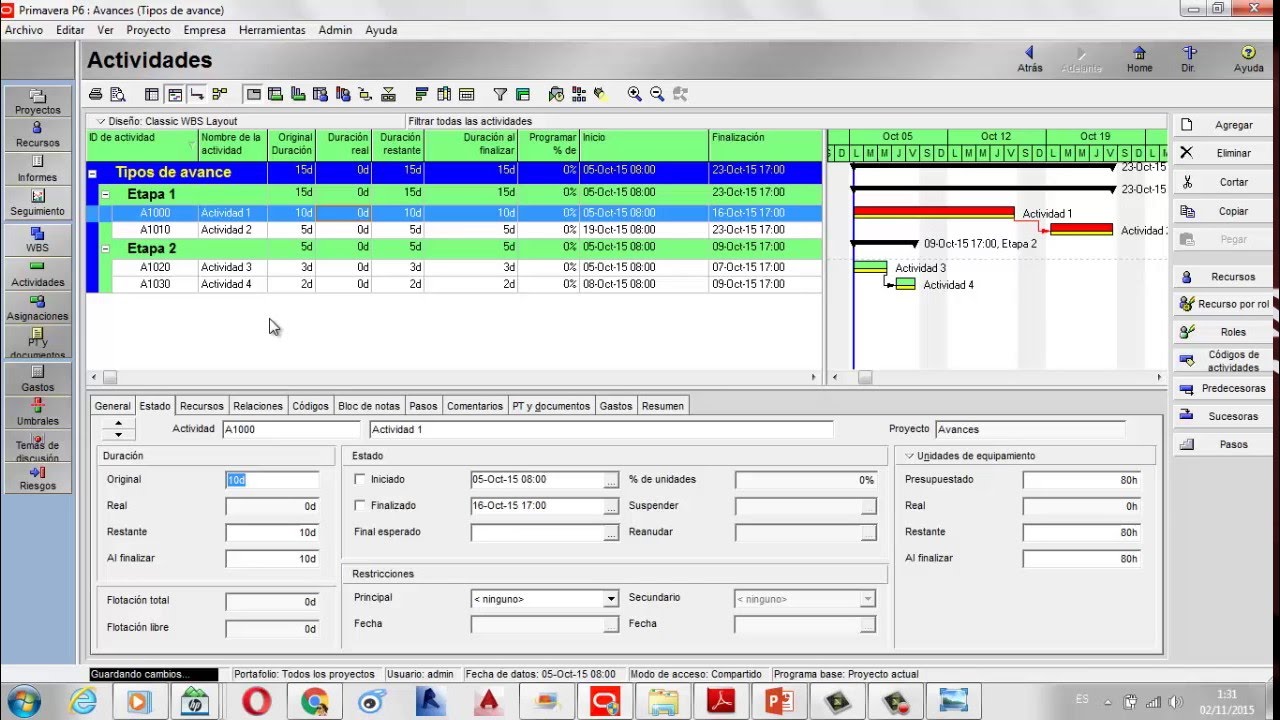
Task: Click the Sucesoras button
Action: click(1221, 416)
